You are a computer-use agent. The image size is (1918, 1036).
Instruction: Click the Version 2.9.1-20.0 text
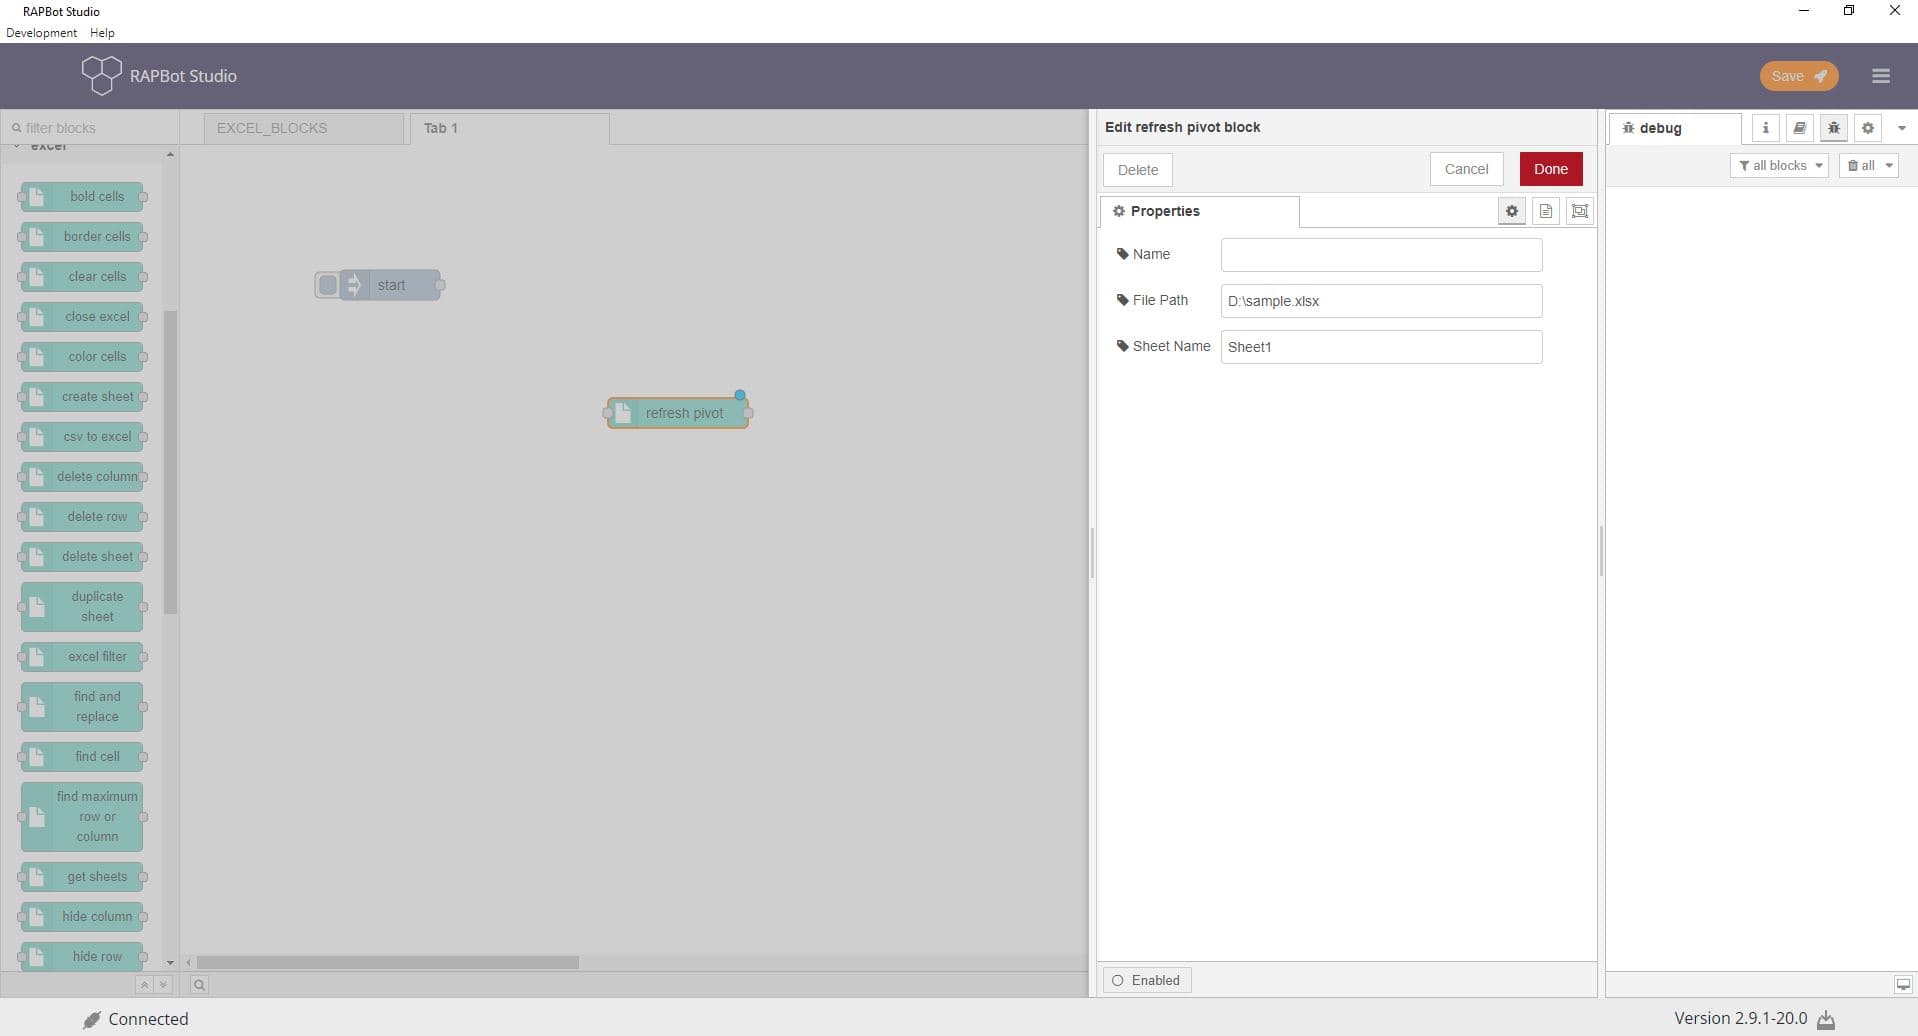coord(1741,1018)
